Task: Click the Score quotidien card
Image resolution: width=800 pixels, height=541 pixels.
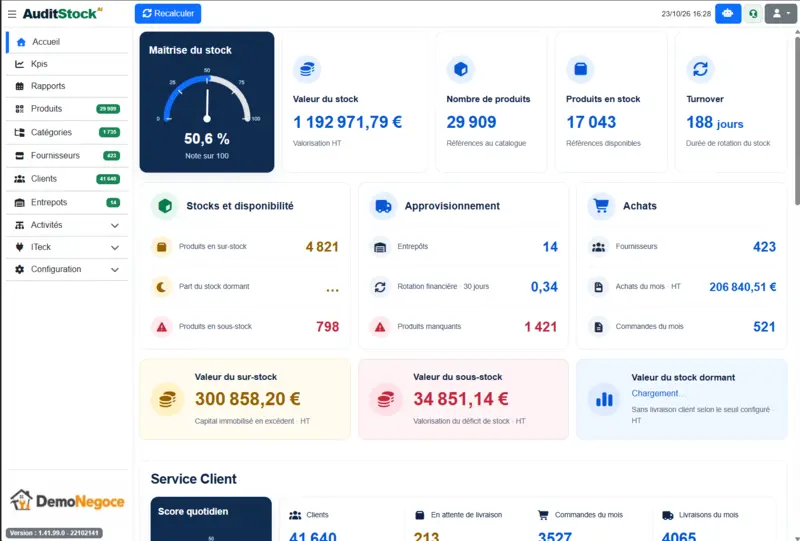Action: (x=211, y=519)
